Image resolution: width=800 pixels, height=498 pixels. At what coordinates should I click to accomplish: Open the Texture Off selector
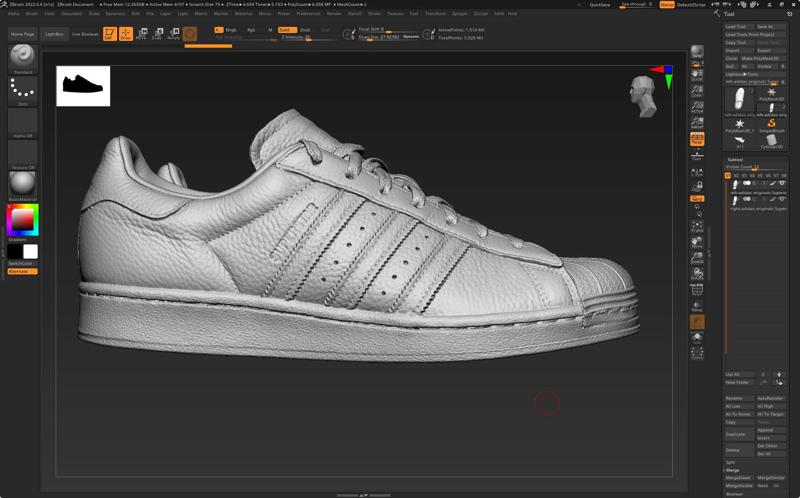22,155
